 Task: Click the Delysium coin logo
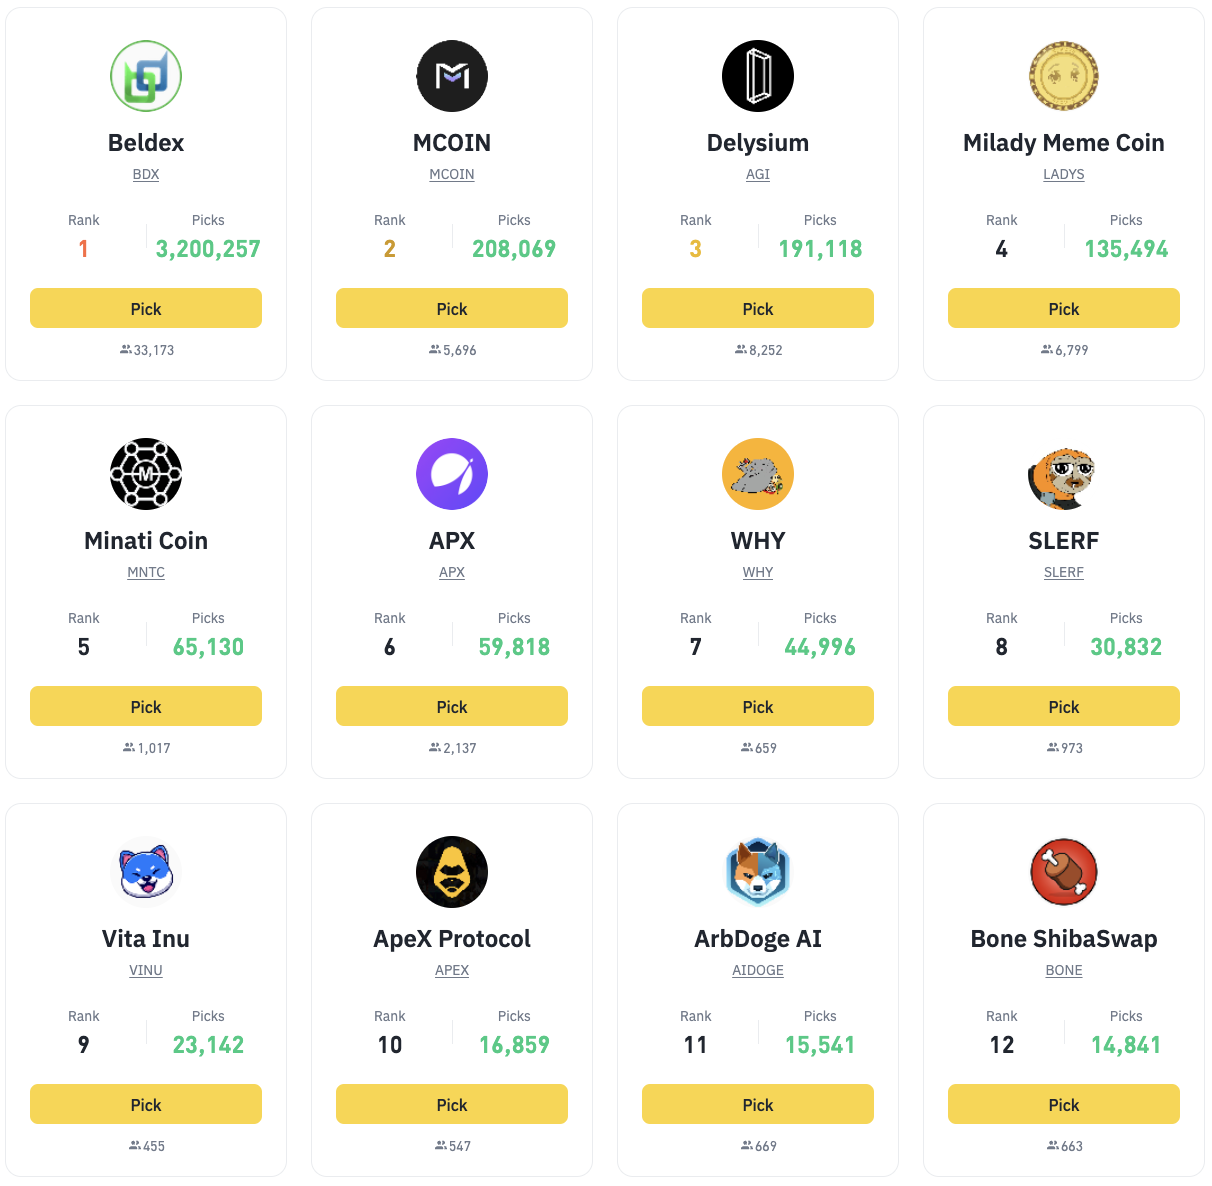(x=758, y=76)
